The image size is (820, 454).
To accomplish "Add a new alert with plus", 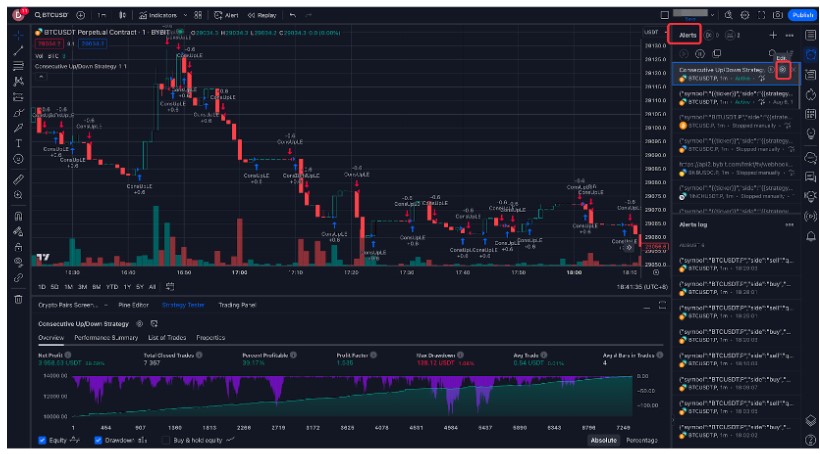I will [x=773, y=35].
